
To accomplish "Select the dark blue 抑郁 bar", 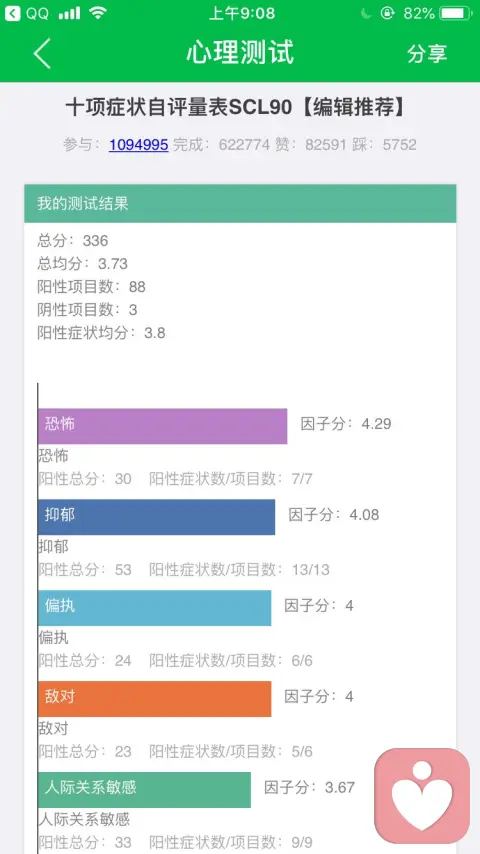I will tap(156, 517).
